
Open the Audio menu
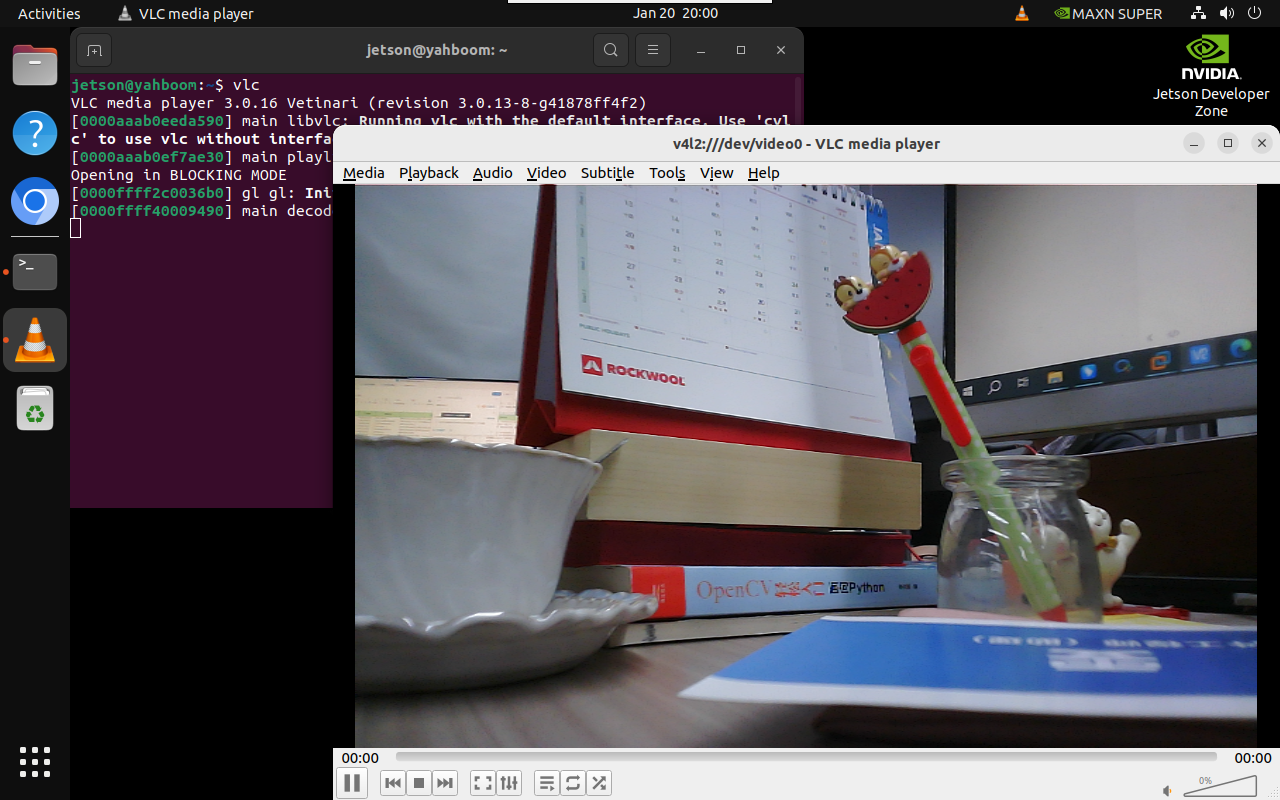(493, 173)
